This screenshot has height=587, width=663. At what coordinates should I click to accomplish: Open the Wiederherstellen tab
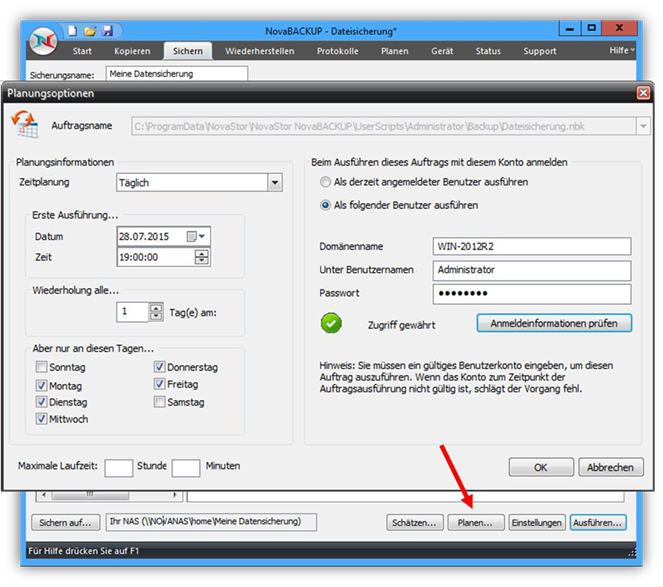coord(260,51)
